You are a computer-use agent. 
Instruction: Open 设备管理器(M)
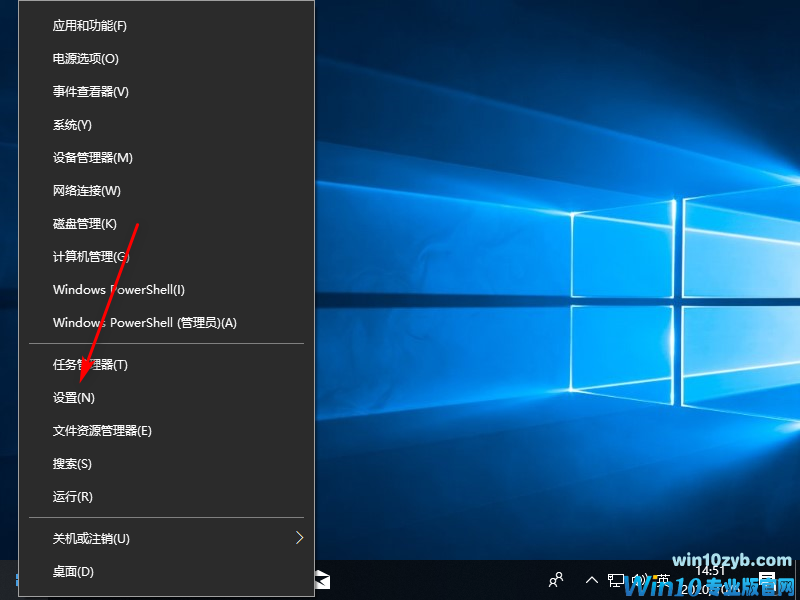93,158
